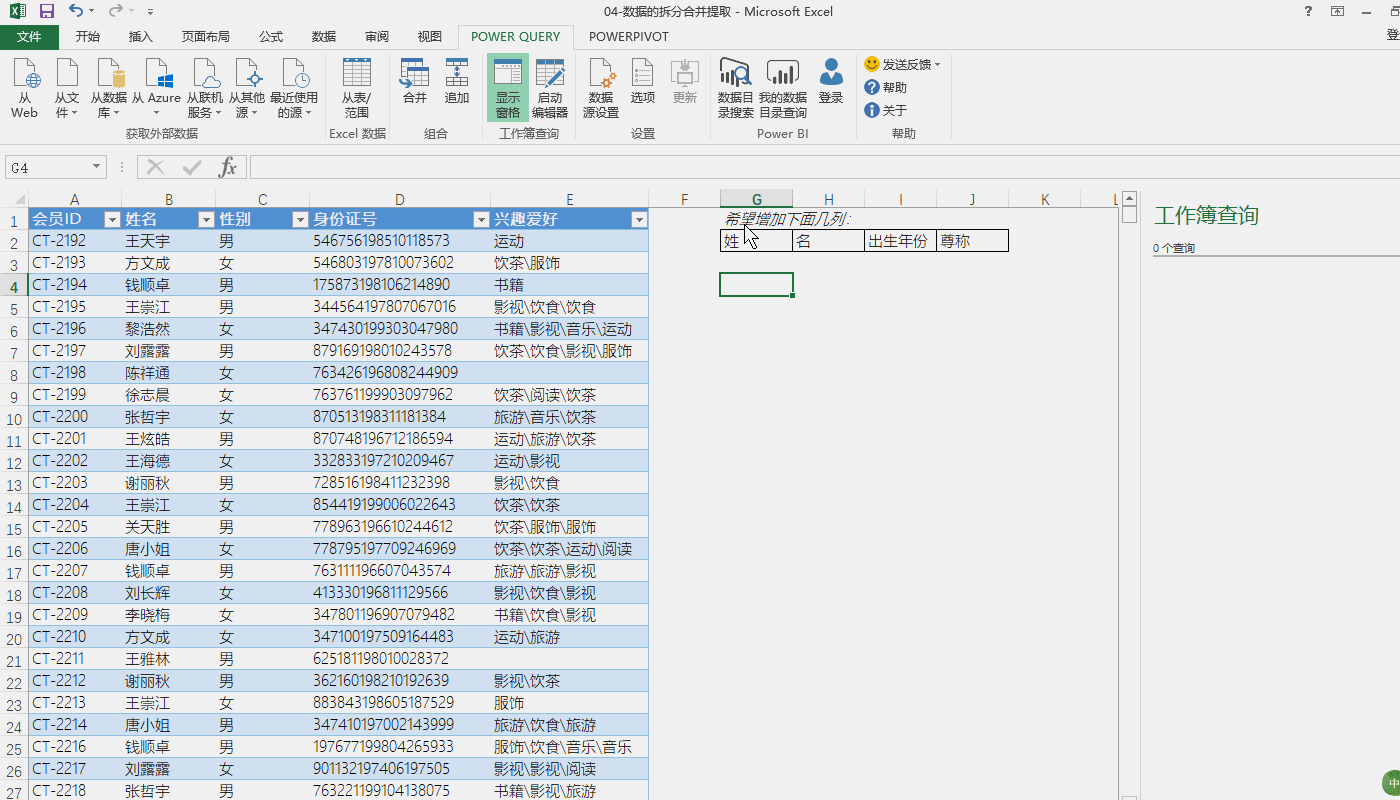Image resolution: width=1400 pixels, height=800 pixels.
Task: Open the 性别 column filter dropdown
Action: click(x=299, y=220)
